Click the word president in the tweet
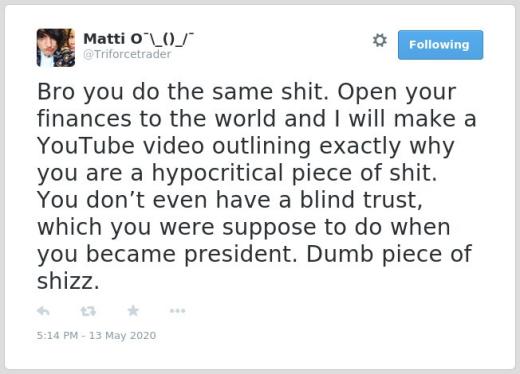This screenshot has width=520, height=374. 240,256
